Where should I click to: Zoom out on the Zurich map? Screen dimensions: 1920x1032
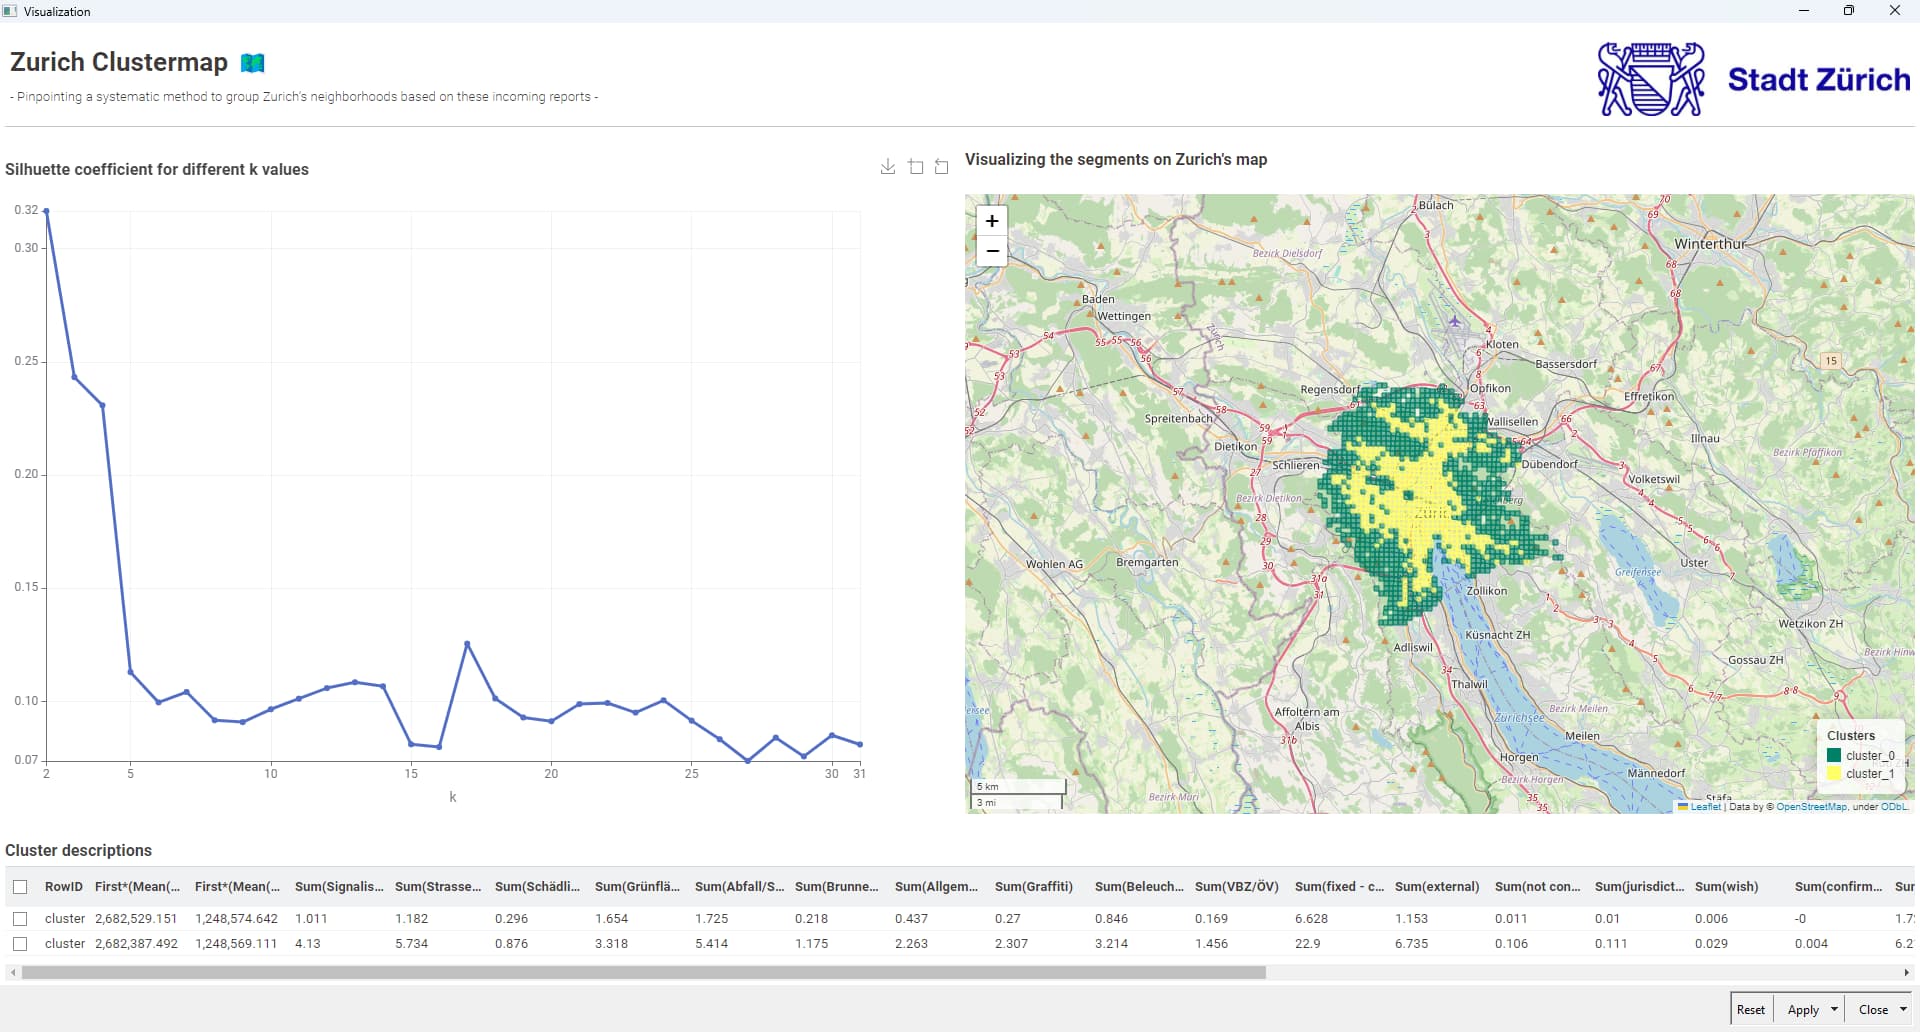pos(992,251)
